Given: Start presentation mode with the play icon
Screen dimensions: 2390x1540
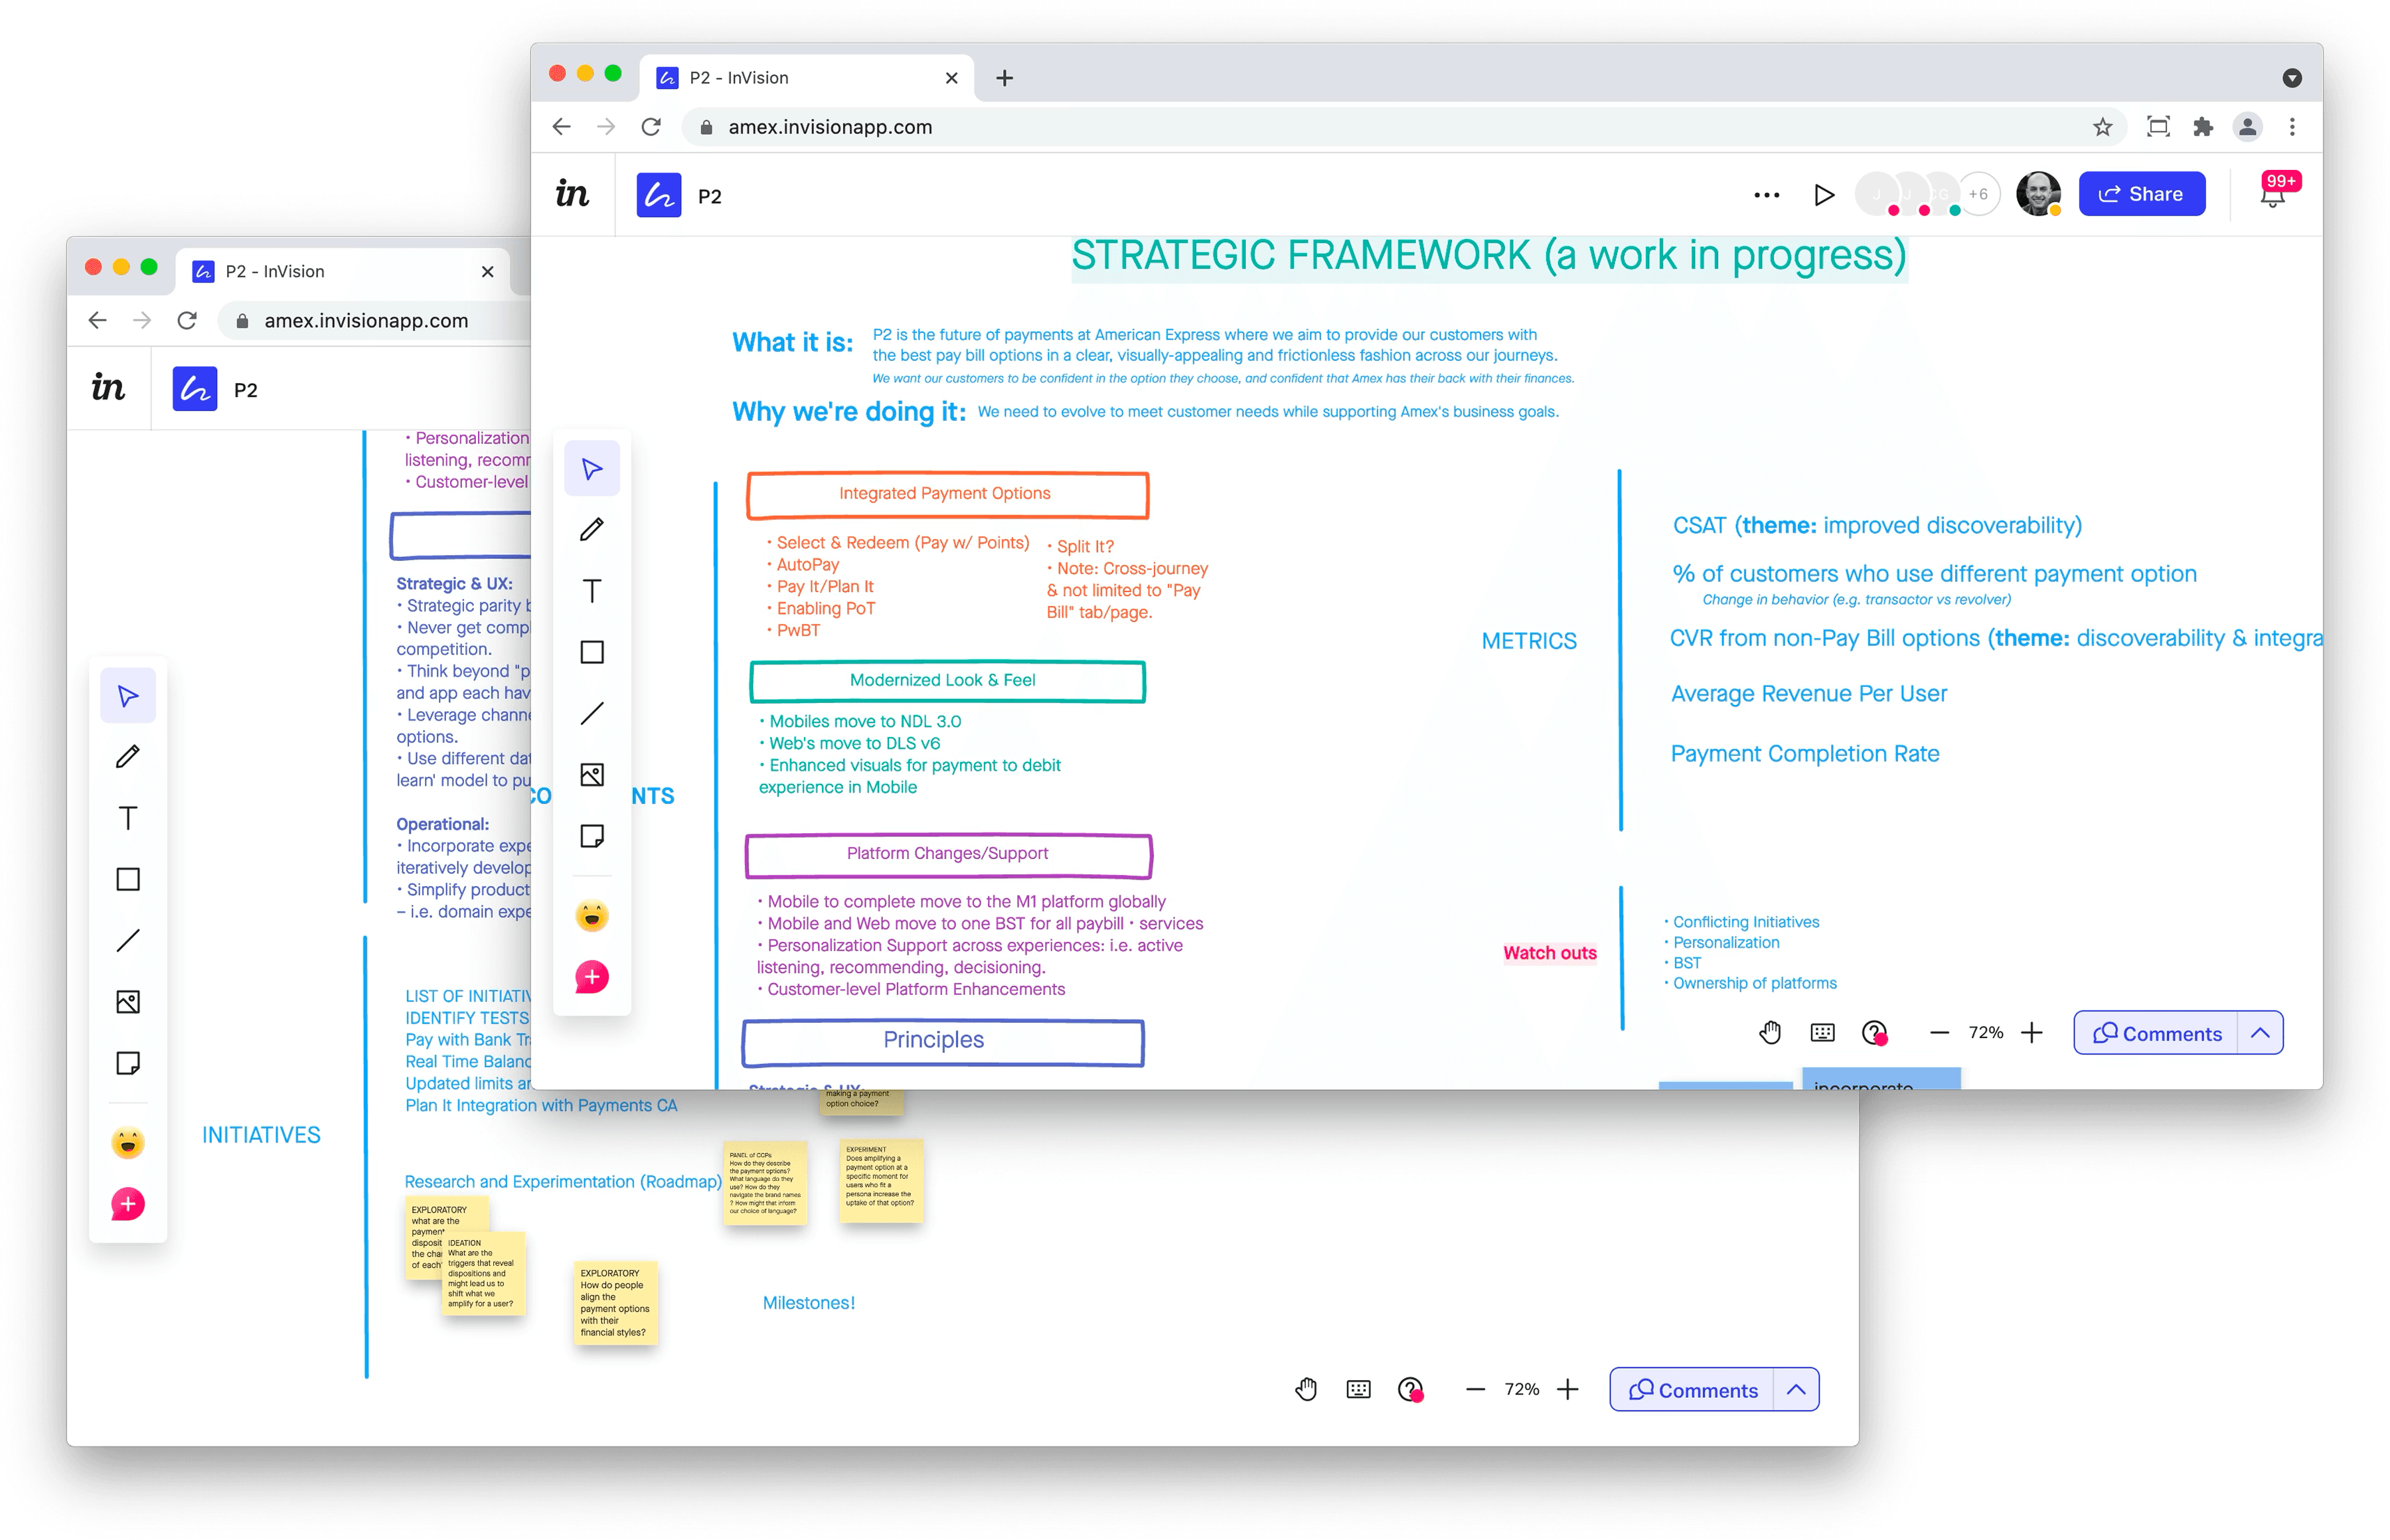Looking at the screenshot, I should click(1824, 195).
